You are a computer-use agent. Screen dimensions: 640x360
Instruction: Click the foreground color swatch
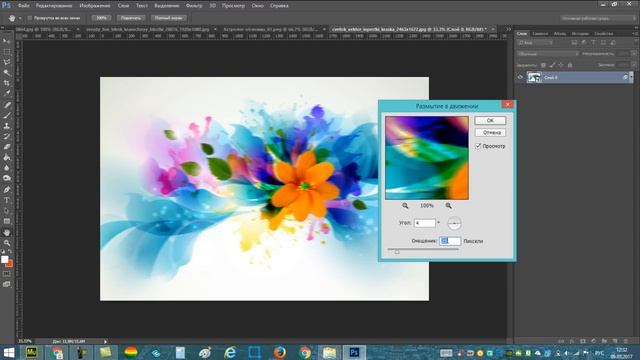4,259
